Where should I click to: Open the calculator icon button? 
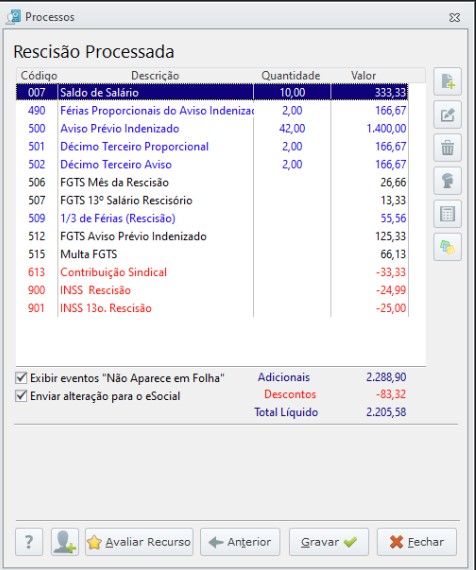(x=447, y=214)
